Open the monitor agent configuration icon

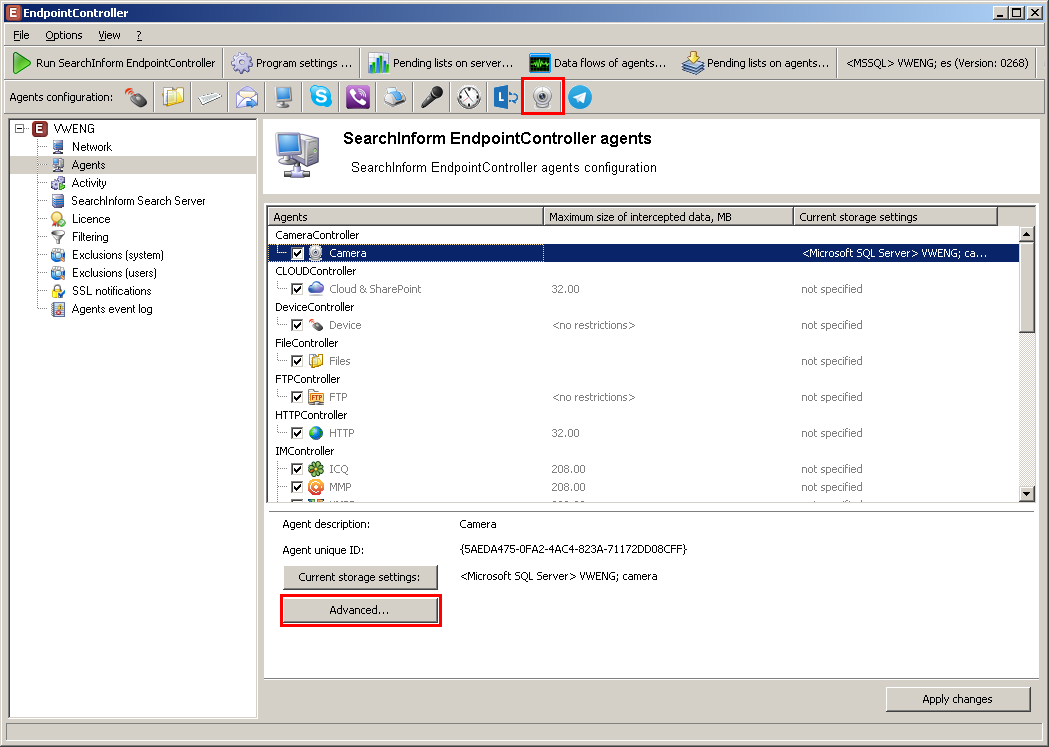click(x=284, y=98)
